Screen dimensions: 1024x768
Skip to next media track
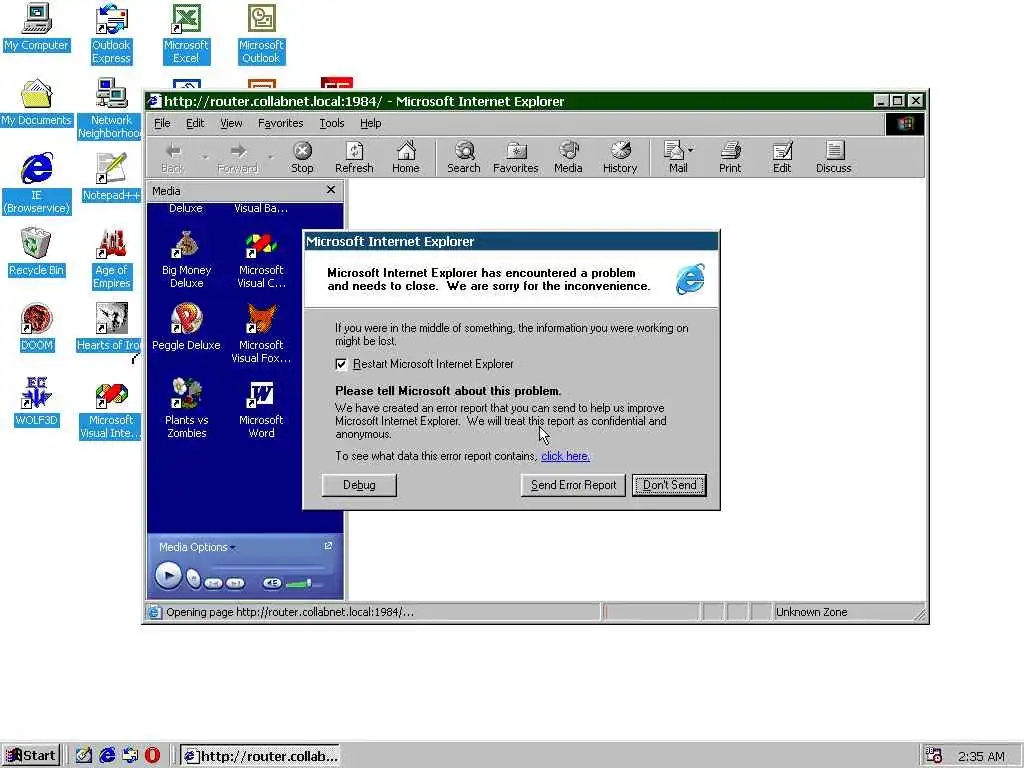pos(235,583)
